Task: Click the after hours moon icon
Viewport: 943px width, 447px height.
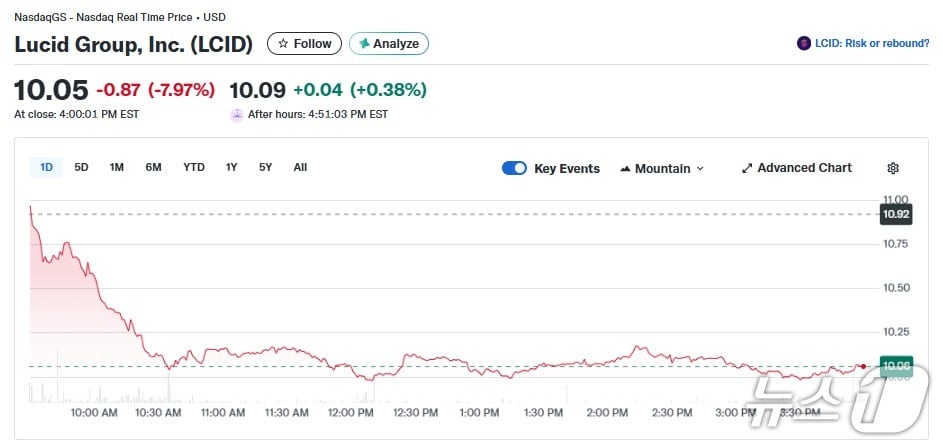Action: [x=237, y=114]
